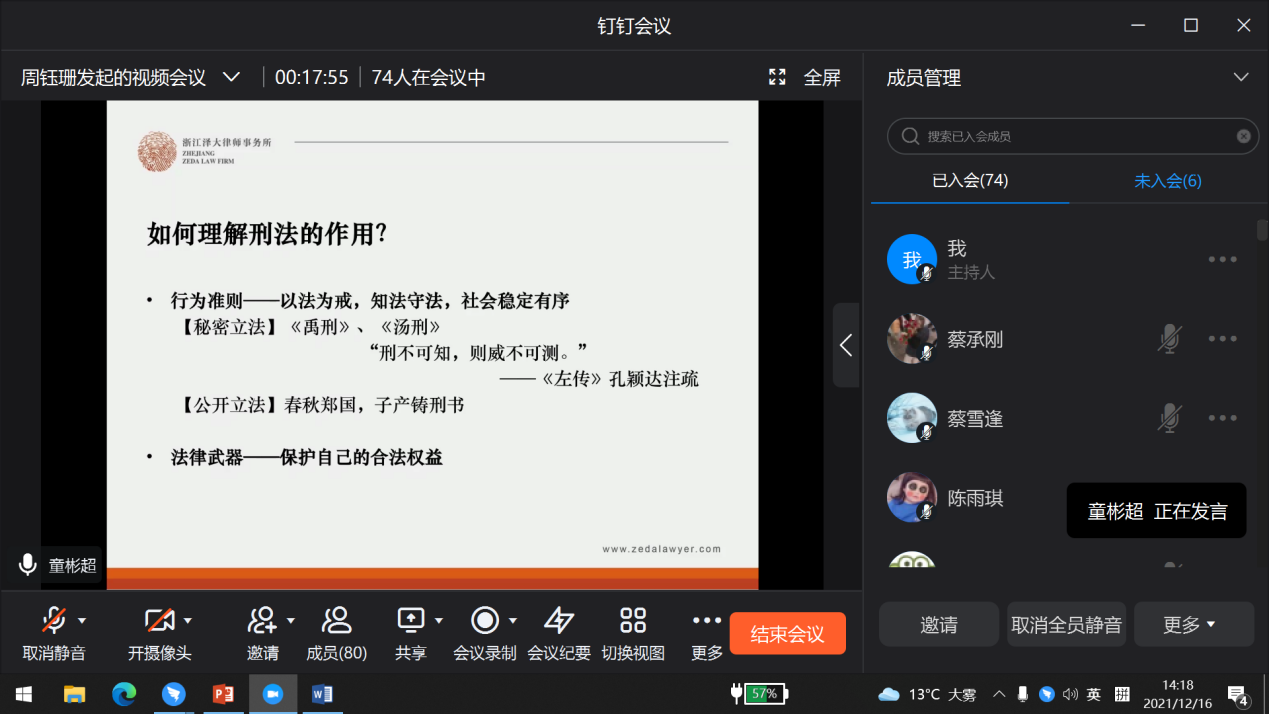
Task: Click the member list vertical scrollbar
Action: tap(1262, 230)
